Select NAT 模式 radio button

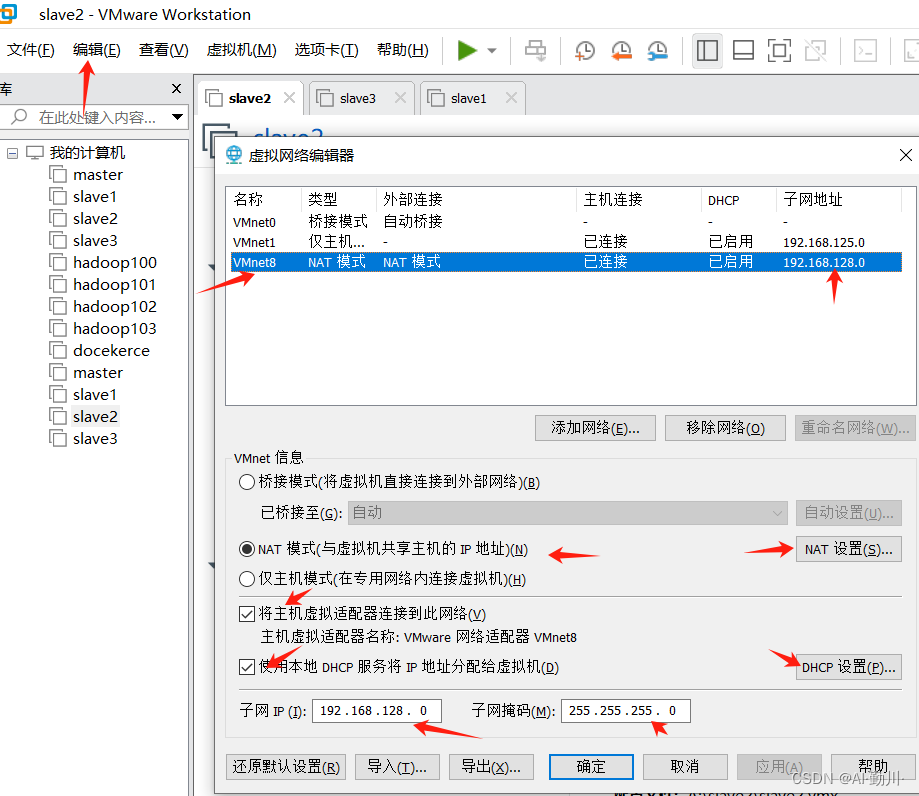(x=247, y=549)
